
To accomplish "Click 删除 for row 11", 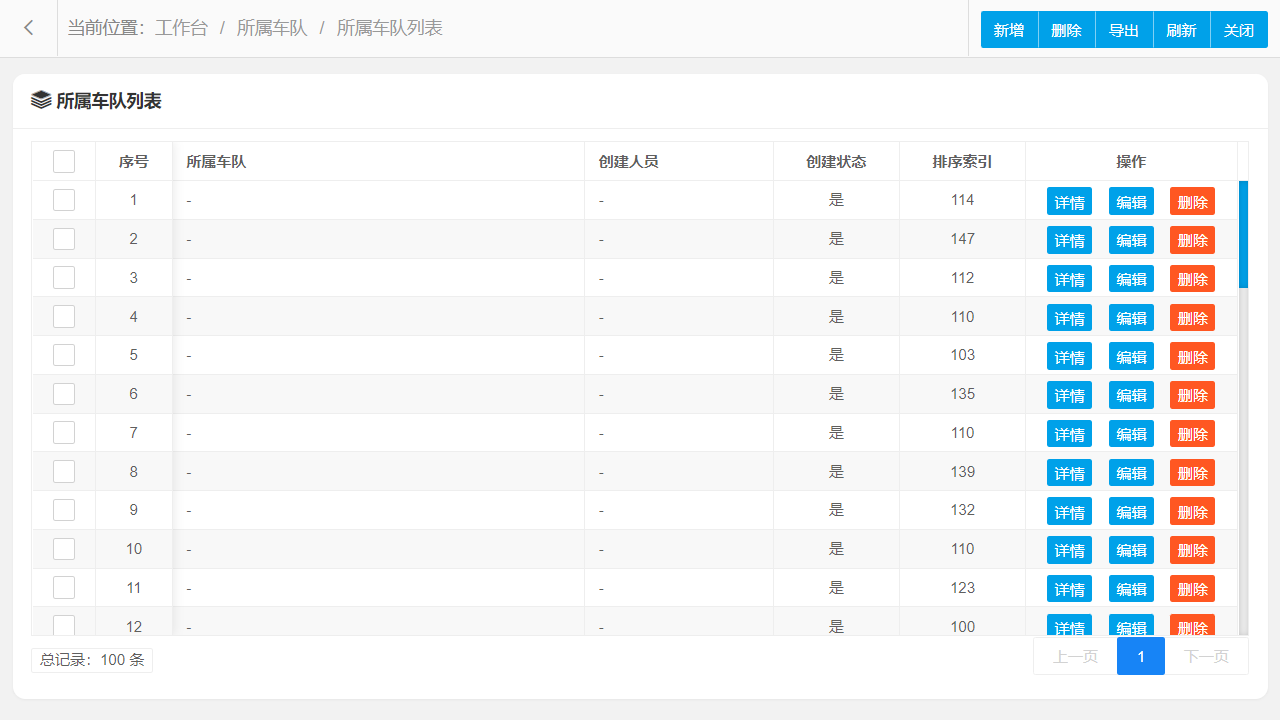I will coord(1192,589).
